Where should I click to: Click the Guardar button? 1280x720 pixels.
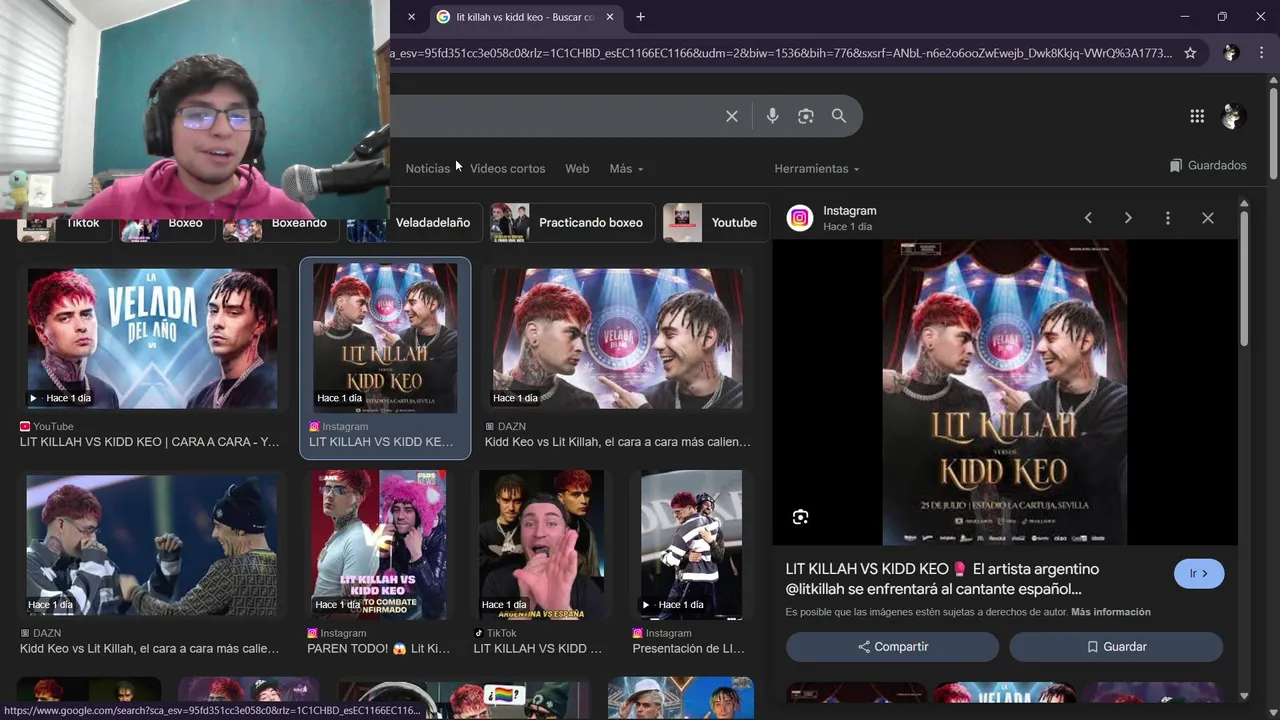tap(1116, 647)
